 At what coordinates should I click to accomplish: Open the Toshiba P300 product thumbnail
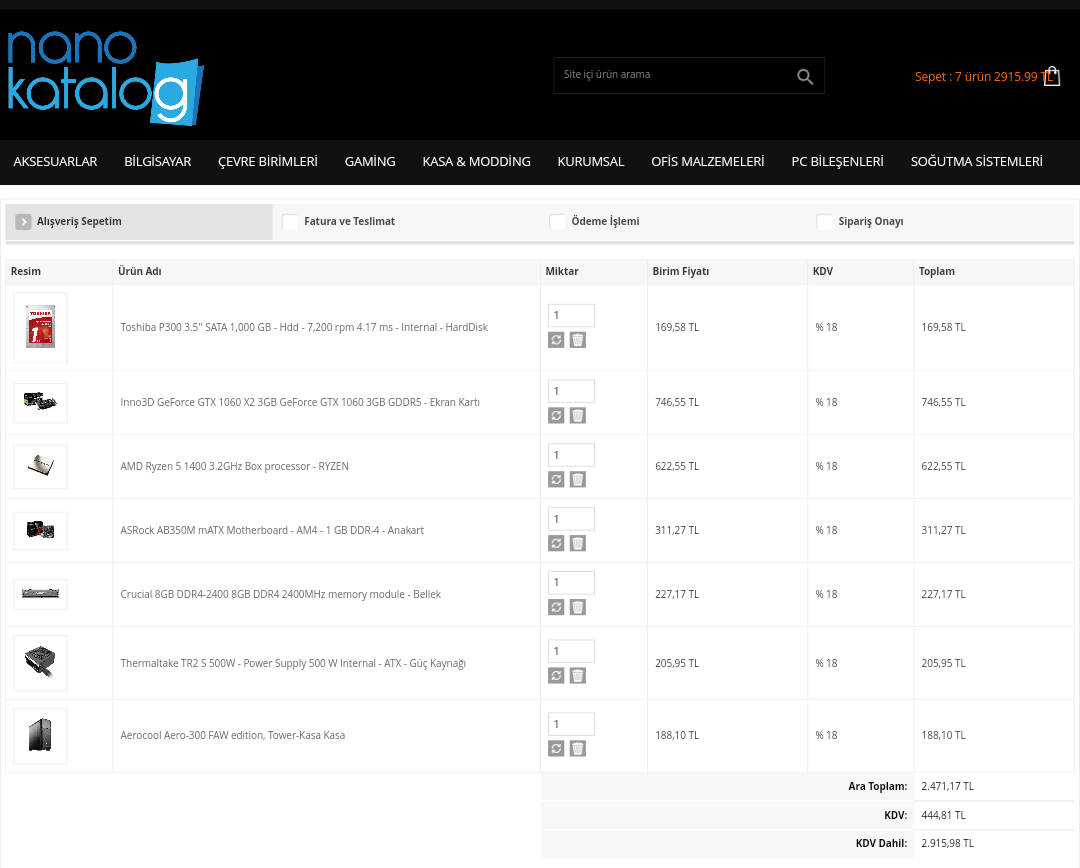(41, 327)
